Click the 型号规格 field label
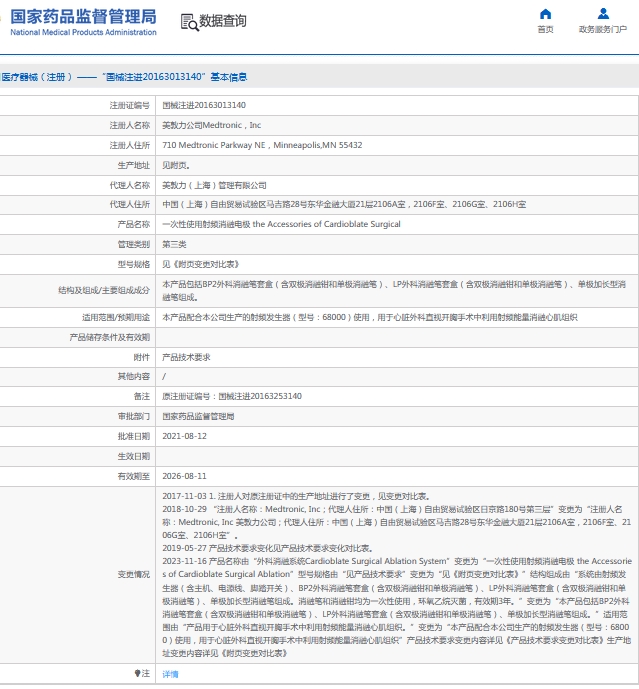 [x=134, y=265]
